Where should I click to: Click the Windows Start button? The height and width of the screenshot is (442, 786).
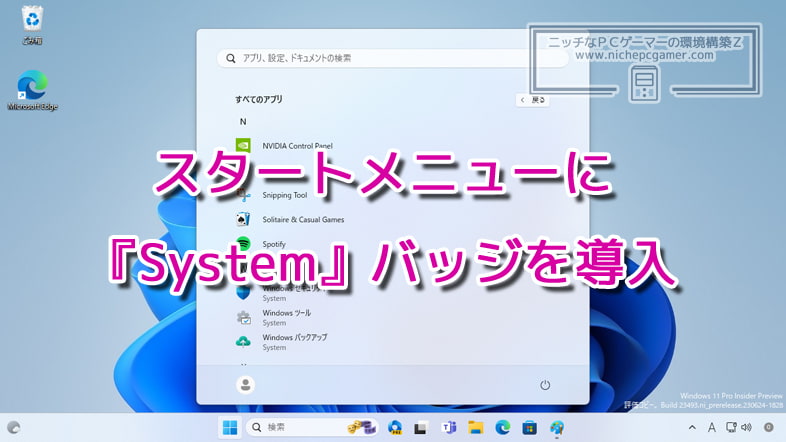230,427
